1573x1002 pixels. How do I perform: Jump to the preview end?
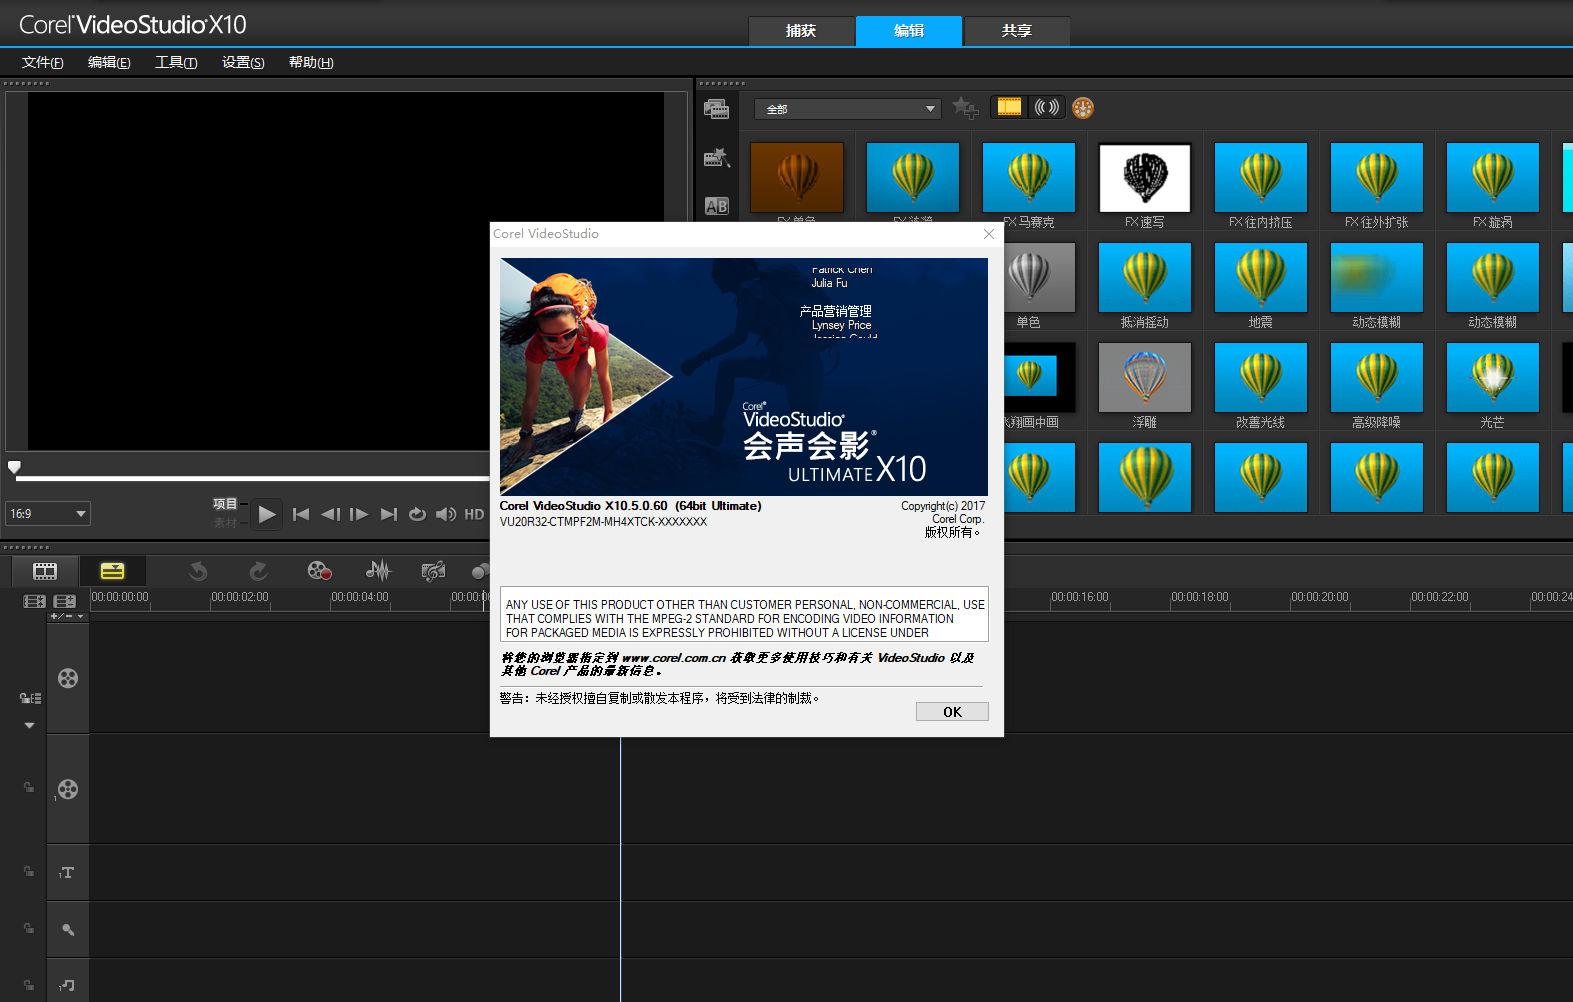[389, 514]
